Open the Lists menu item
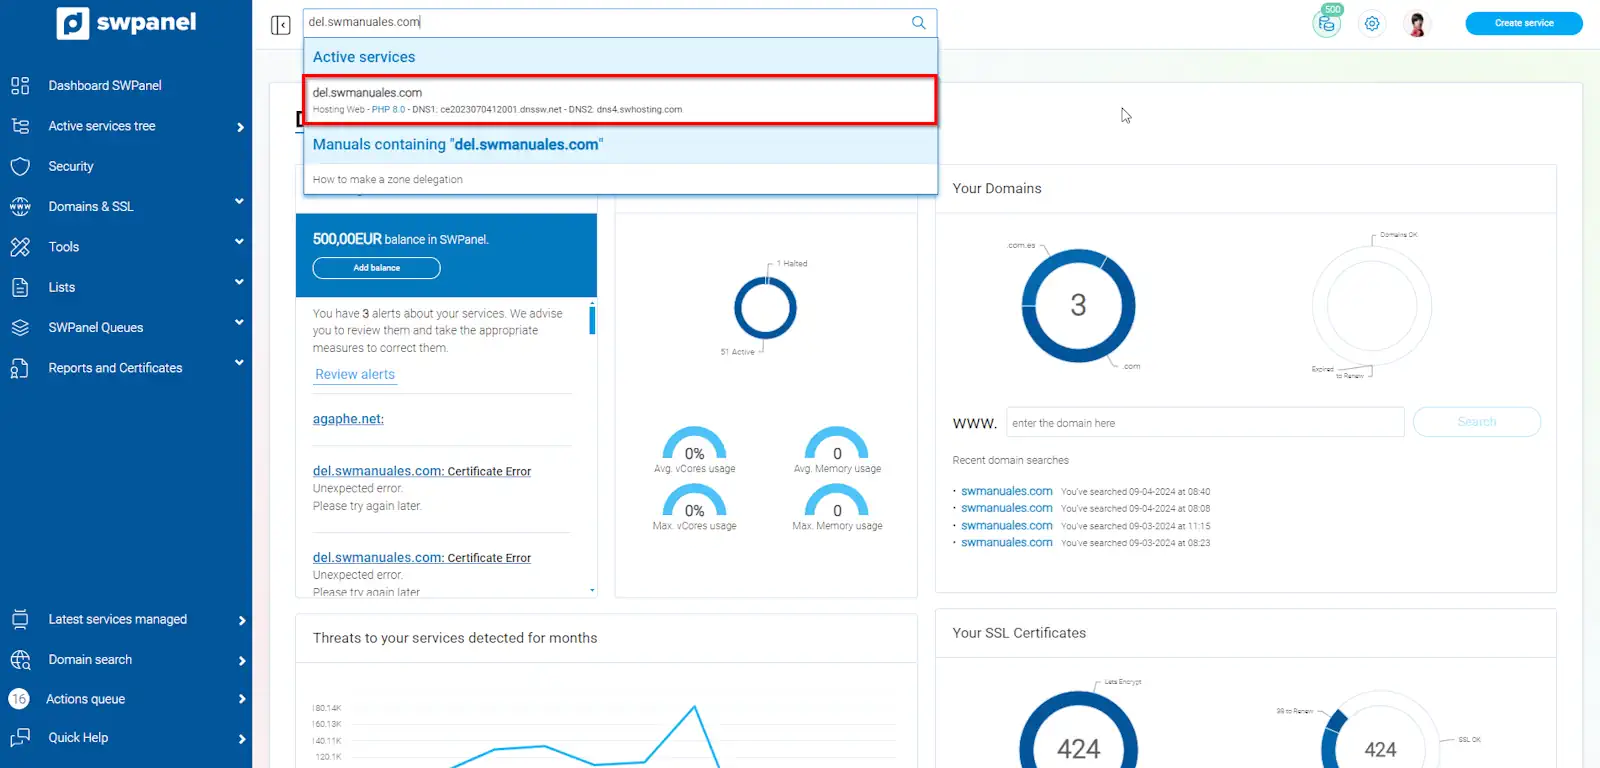Image resolution: width=1600 pixels, height=768 pixels. pyautogui.click(x=62, y=287)
